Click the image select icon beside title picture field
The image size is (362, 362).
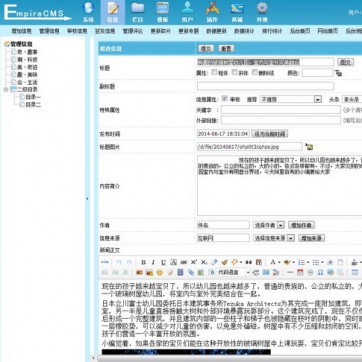pyautogui.click(x=309, y=146)
